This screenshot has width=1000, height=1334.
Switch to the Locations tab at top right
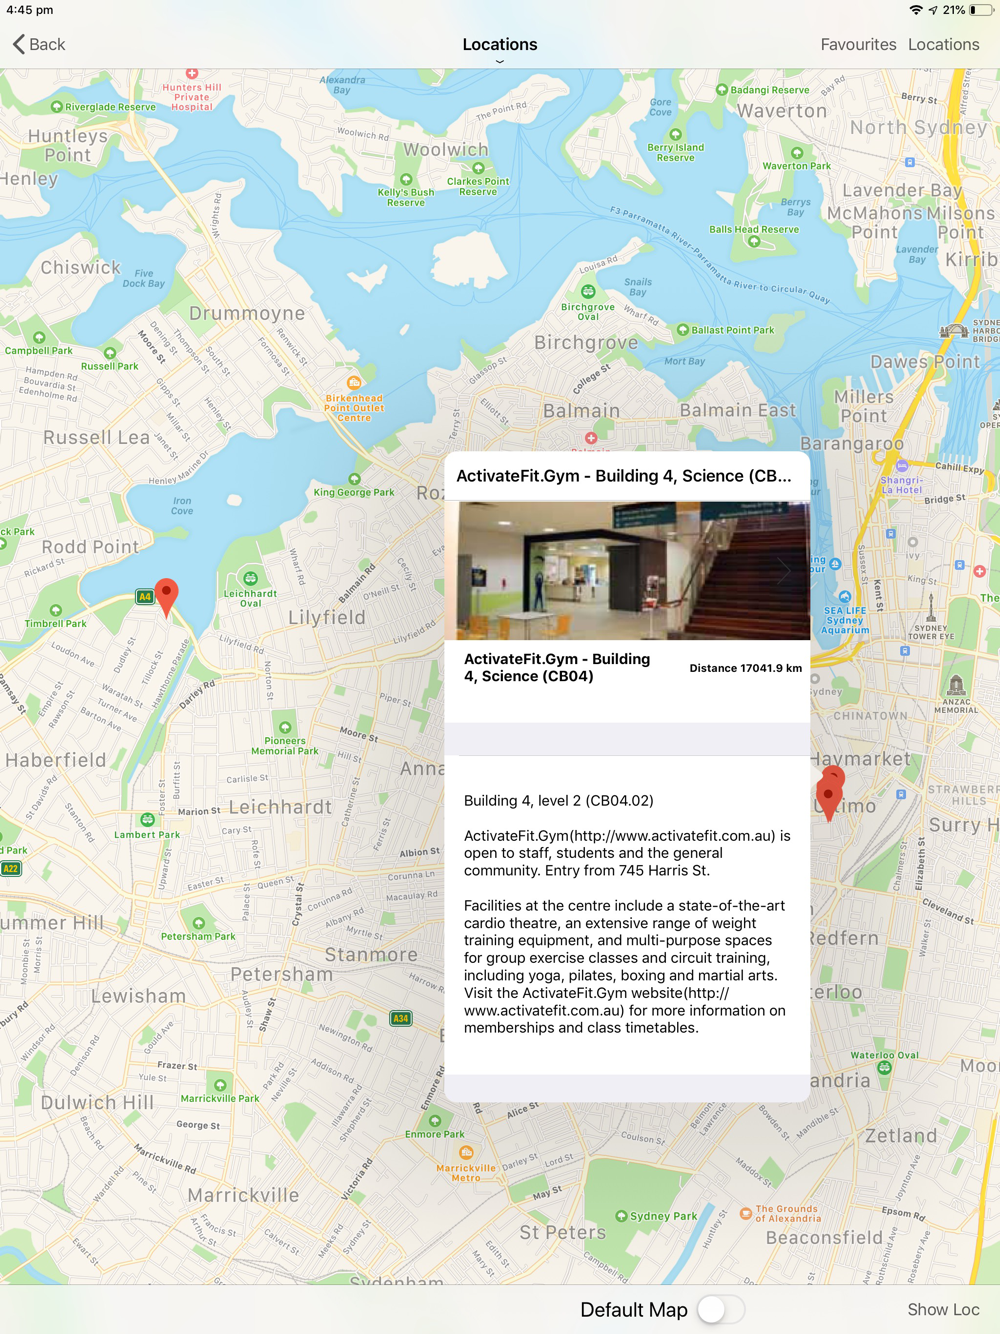tap(943, 44)
